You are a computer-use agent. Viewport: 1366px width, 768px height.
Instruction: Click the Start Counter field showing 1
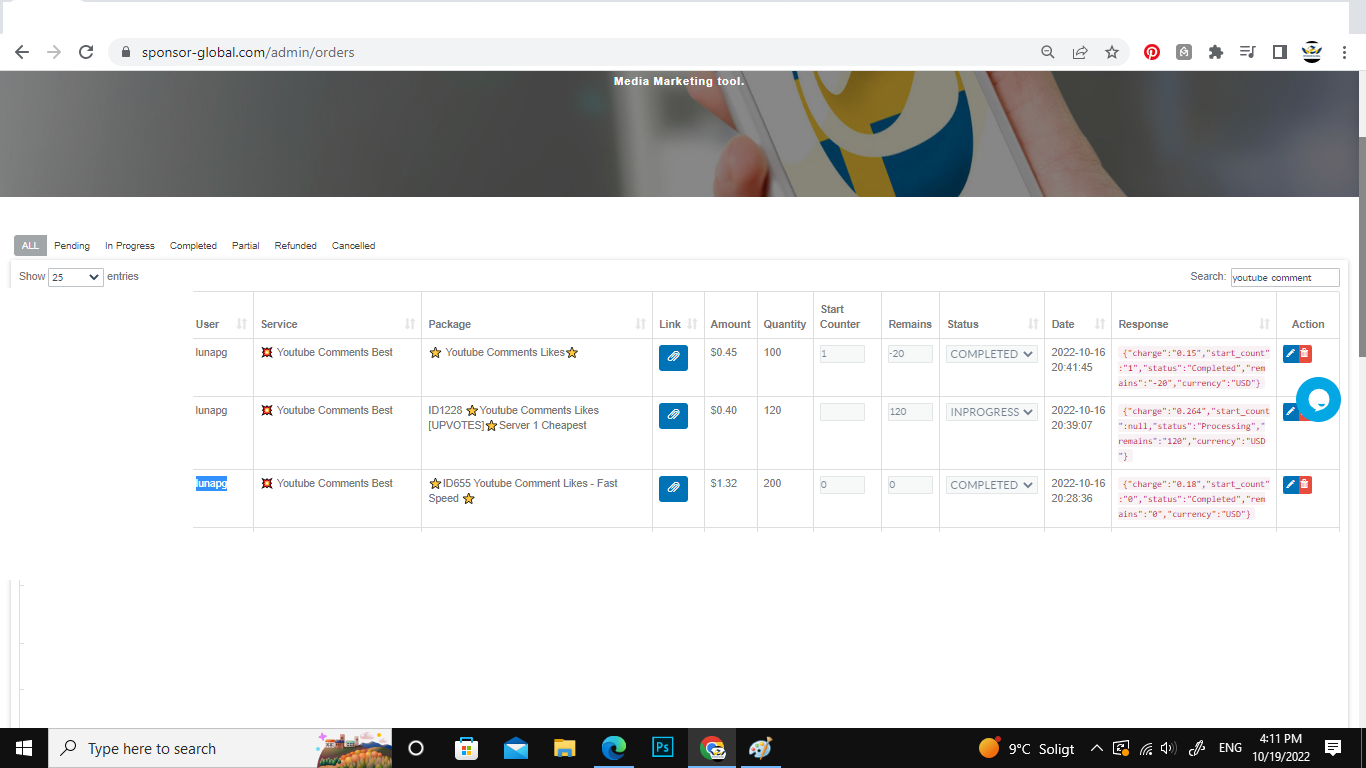(842, 354)
